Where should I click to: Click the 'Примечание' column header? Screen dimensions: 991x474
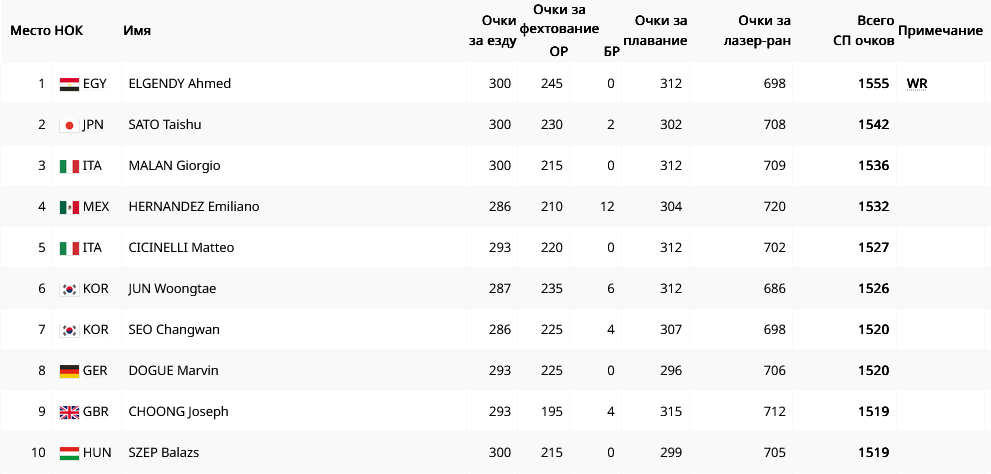click(940, 31)
